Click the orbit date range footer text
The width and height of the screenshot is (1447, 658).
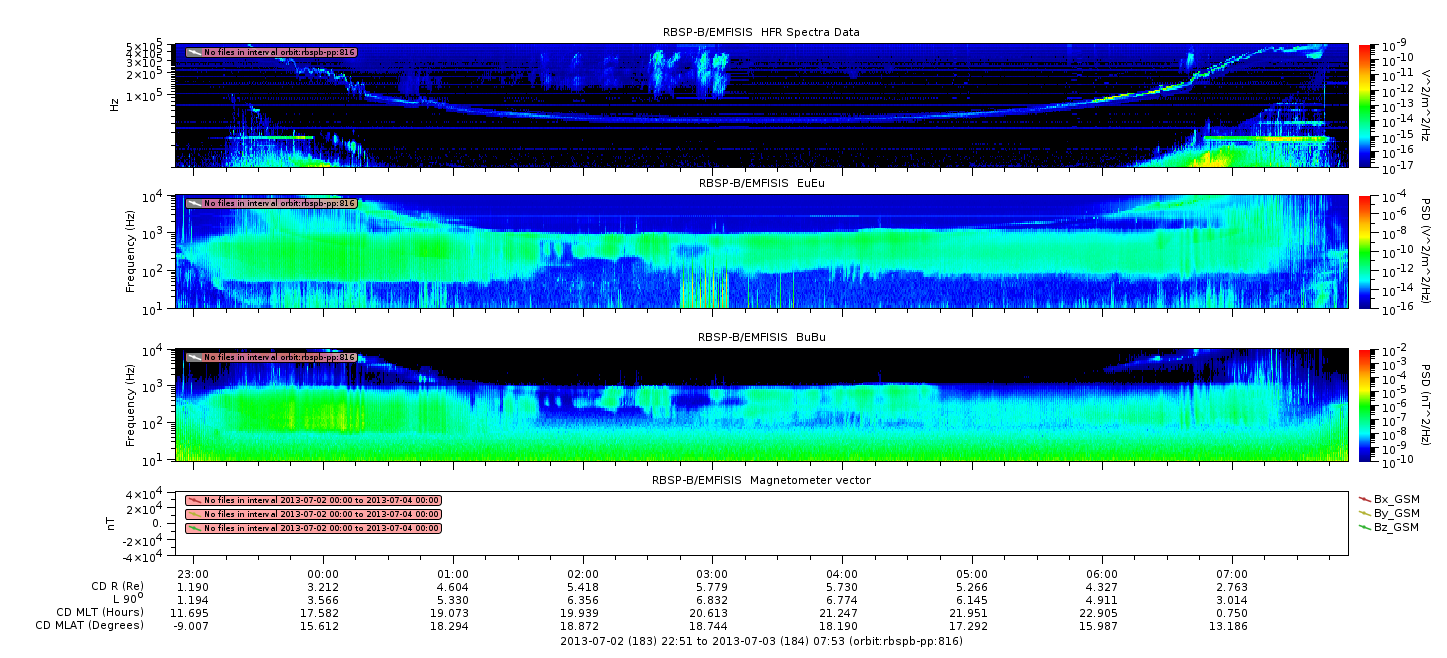(761, 641)
